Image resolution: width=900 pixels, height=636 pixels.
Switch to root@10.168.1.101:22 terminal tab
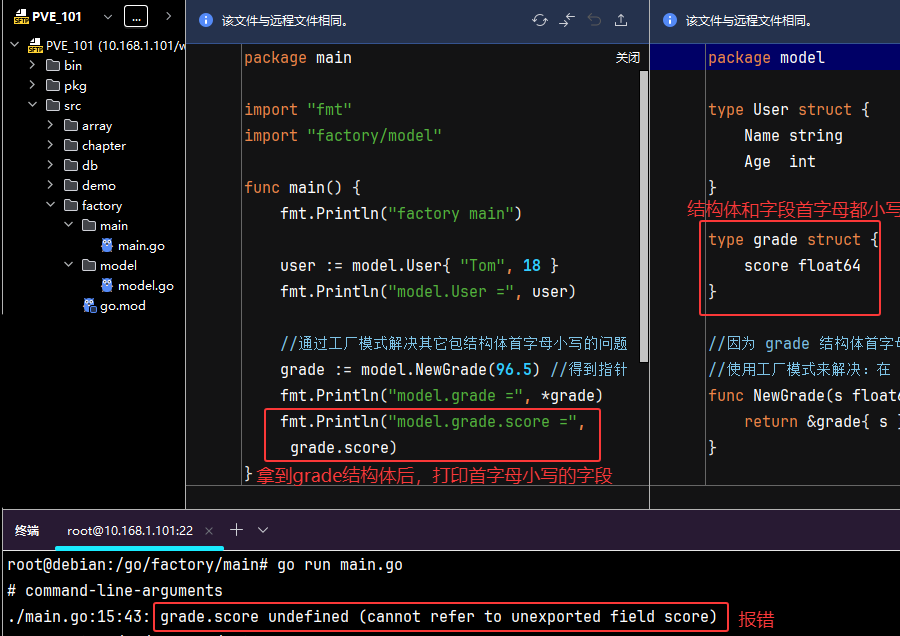coord(129,531)
